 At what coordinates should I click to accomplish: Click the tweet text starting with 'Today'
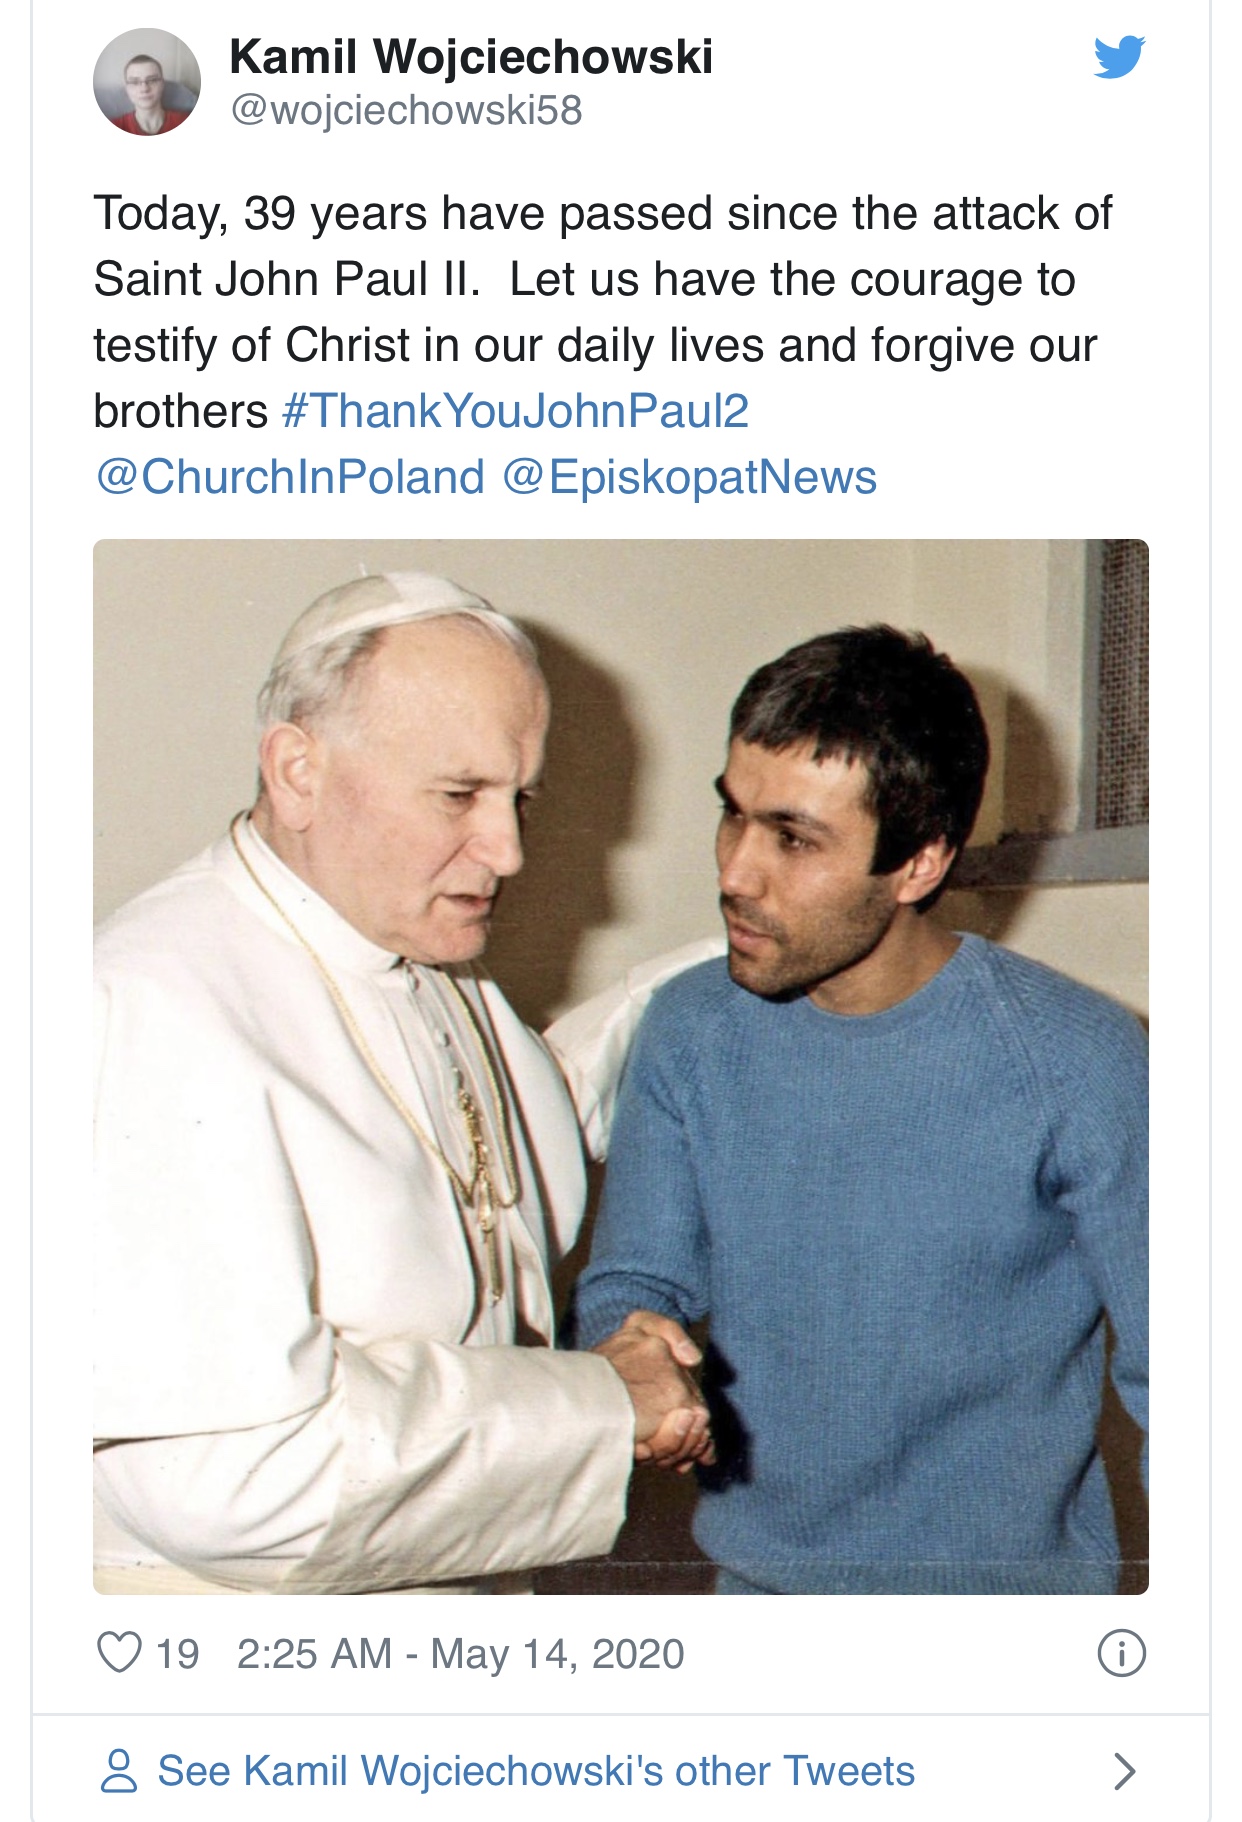pos(602,214)
